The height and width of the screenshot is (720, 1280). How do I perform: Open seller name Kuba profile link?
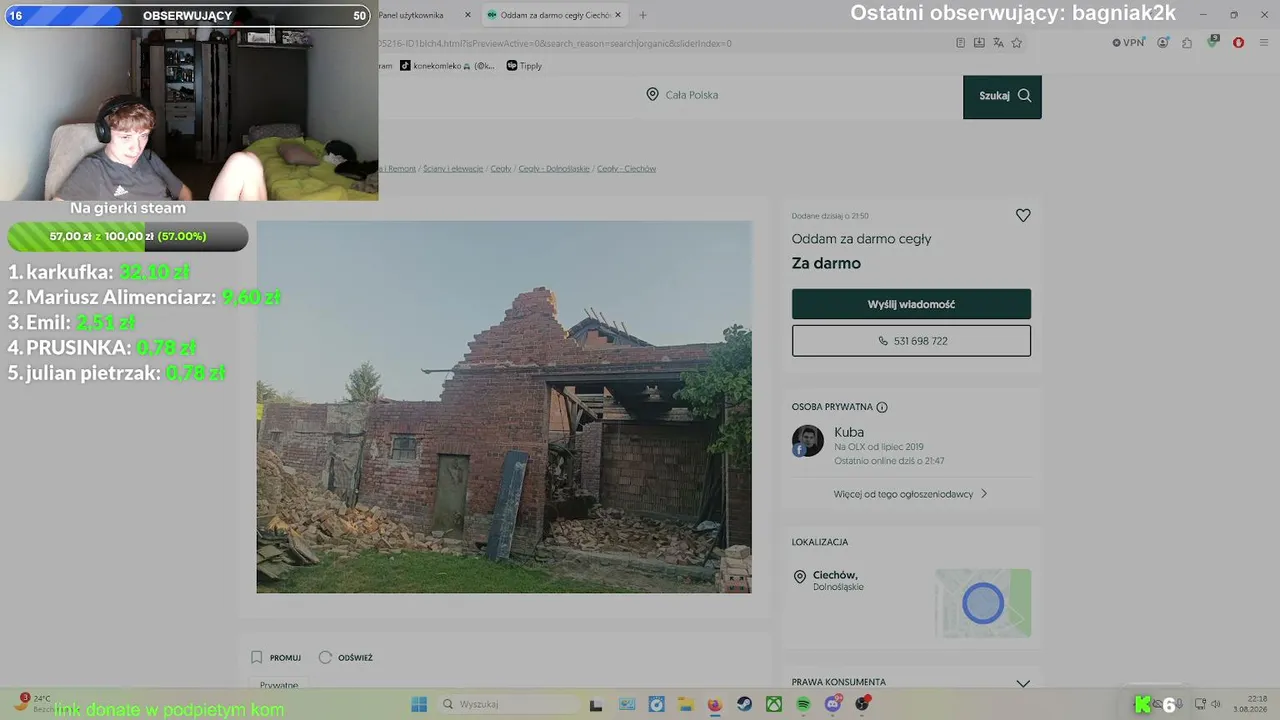(849, 432)
